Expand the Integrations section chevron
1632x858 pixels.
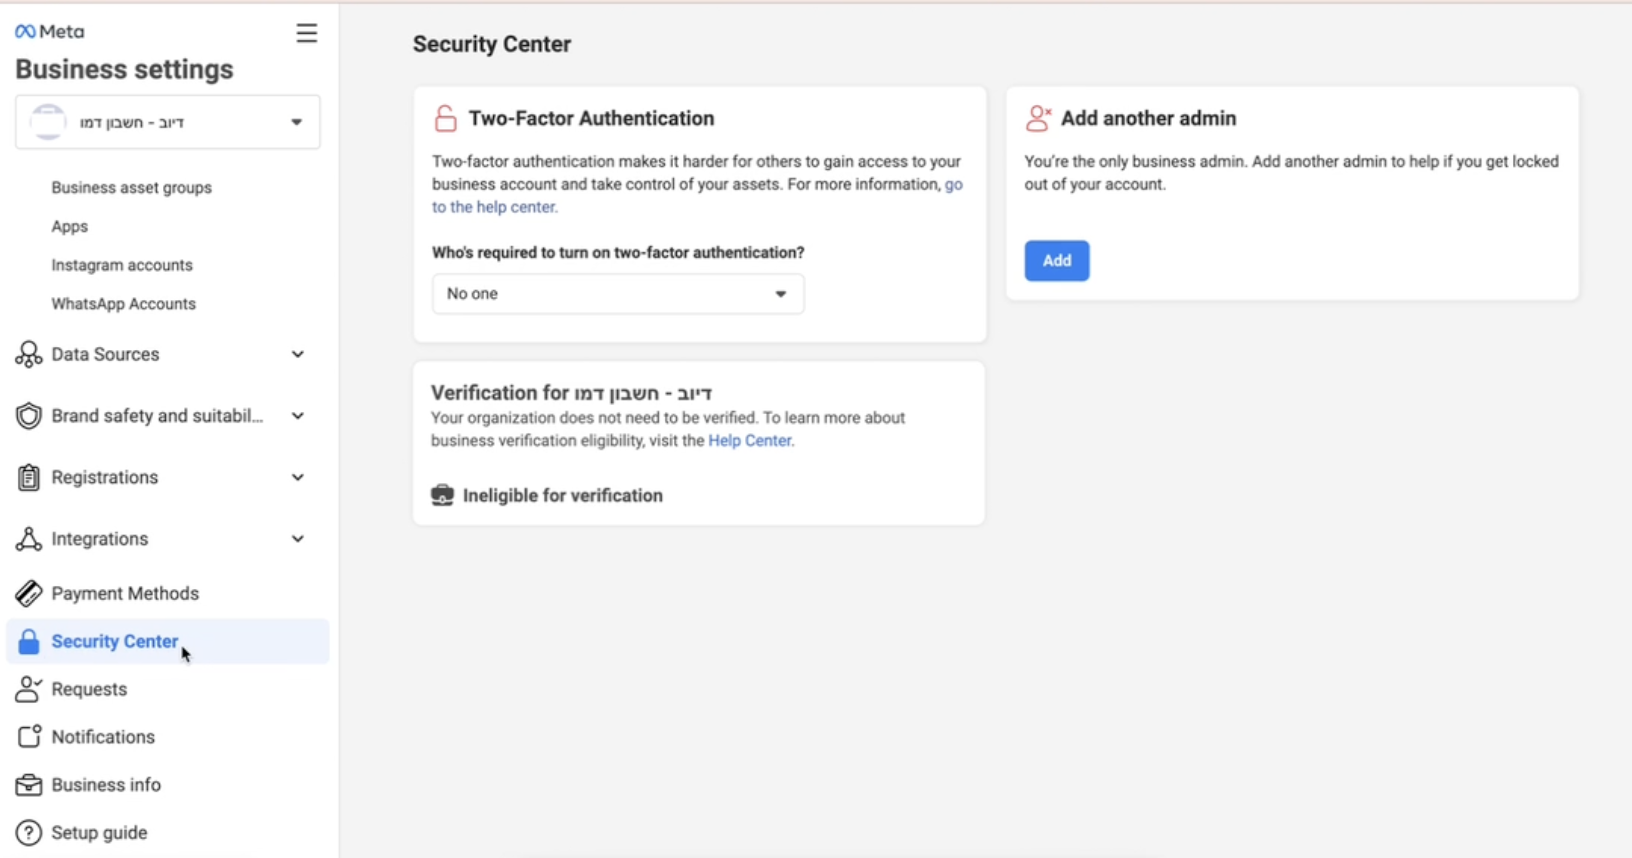click(x=297, y=539)
